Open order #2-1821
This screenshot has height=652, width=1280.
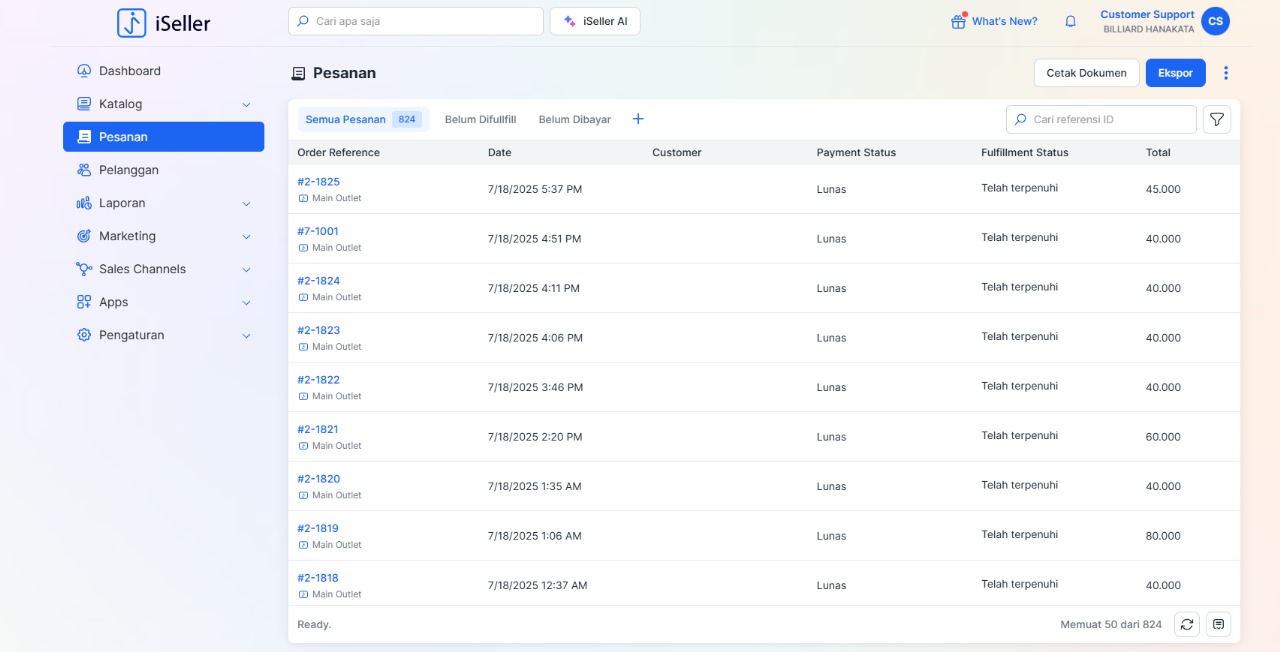(x=318, y=429)
